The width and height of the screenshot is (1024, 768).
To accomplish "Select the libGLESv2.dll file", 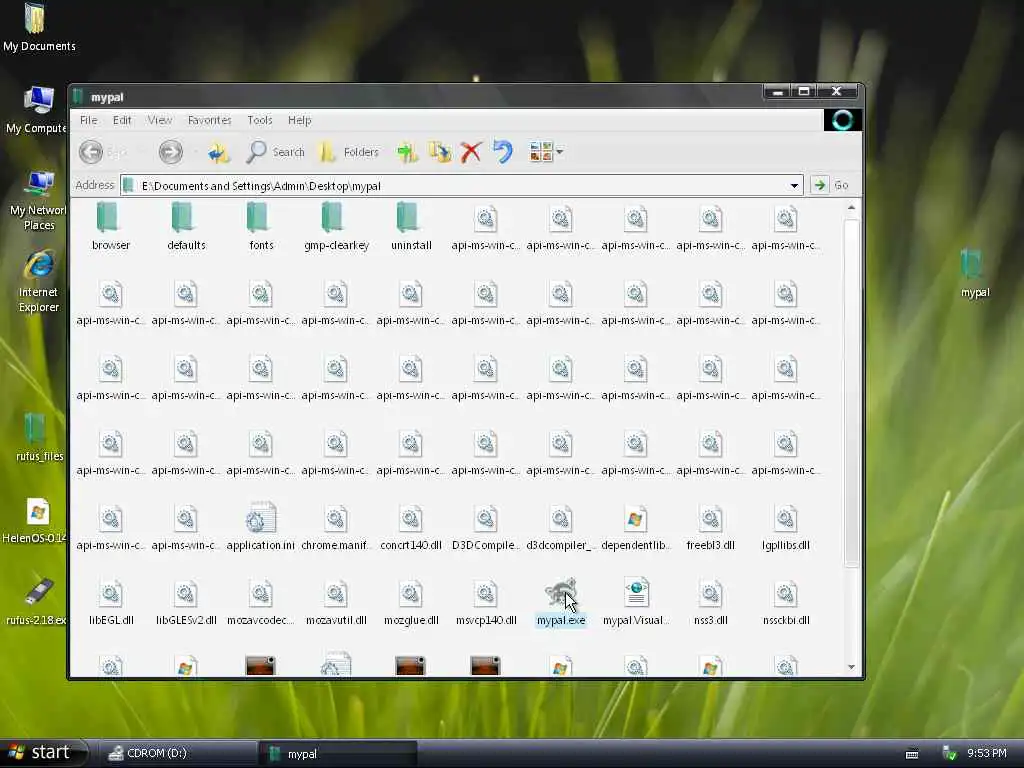I will click(186, 601).
